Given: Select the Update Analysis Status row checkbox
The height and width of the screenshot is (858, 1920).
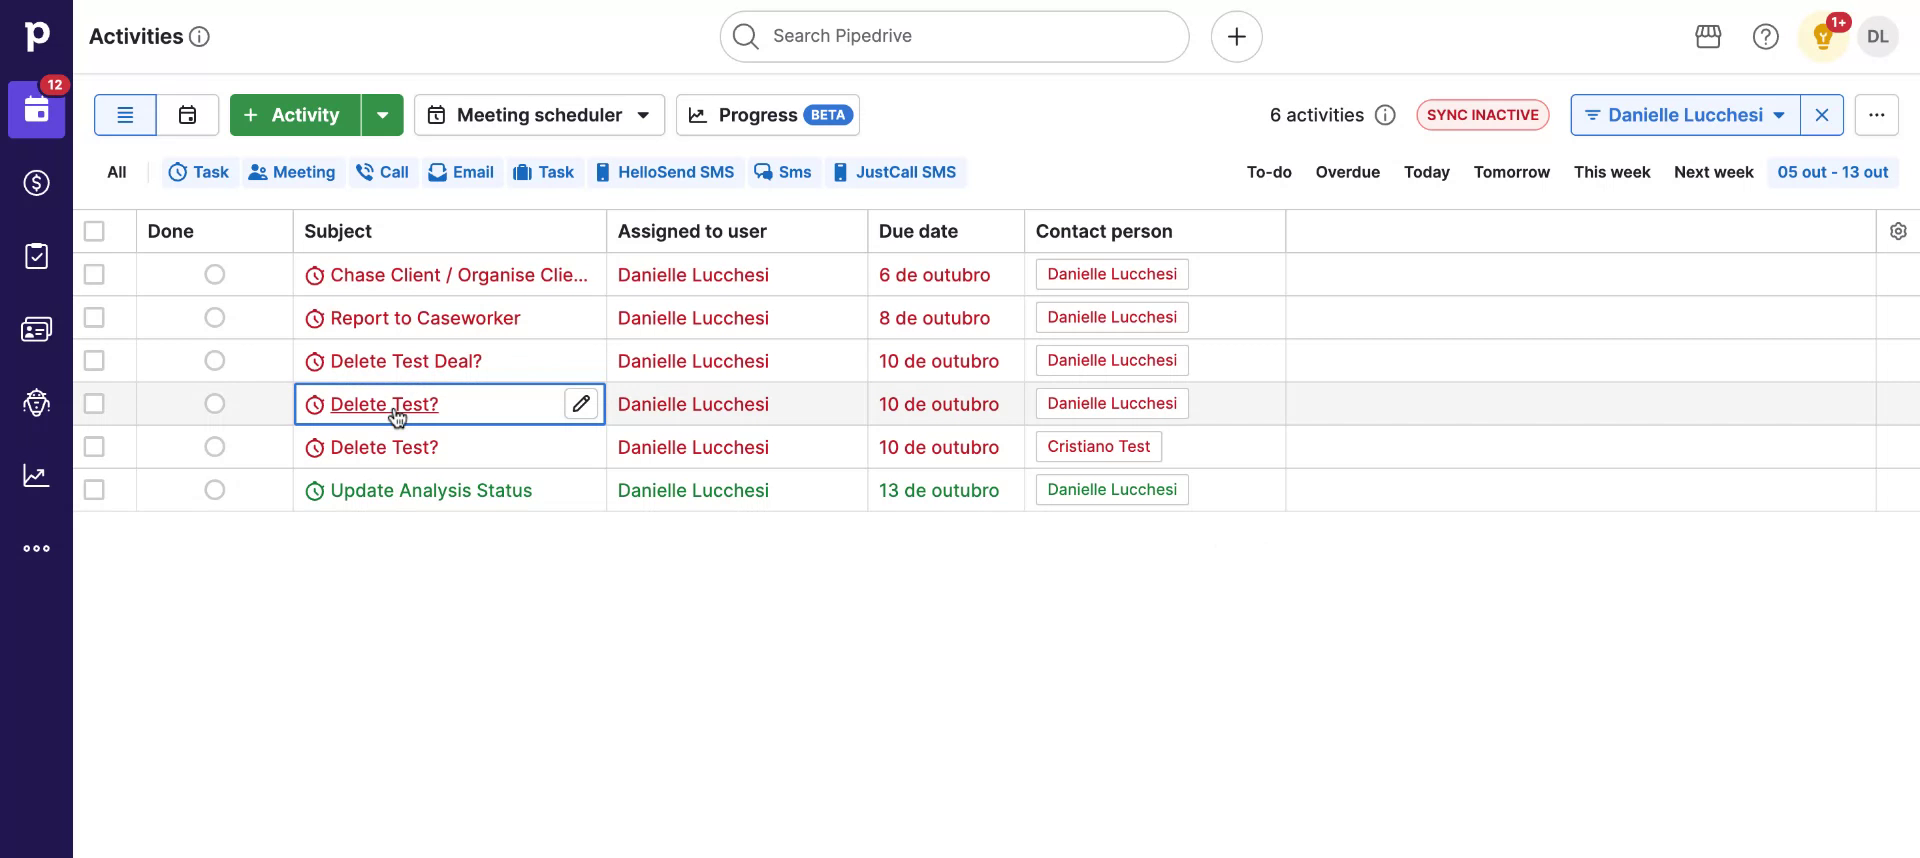Looking at the screenshot, I should (94, 490).
